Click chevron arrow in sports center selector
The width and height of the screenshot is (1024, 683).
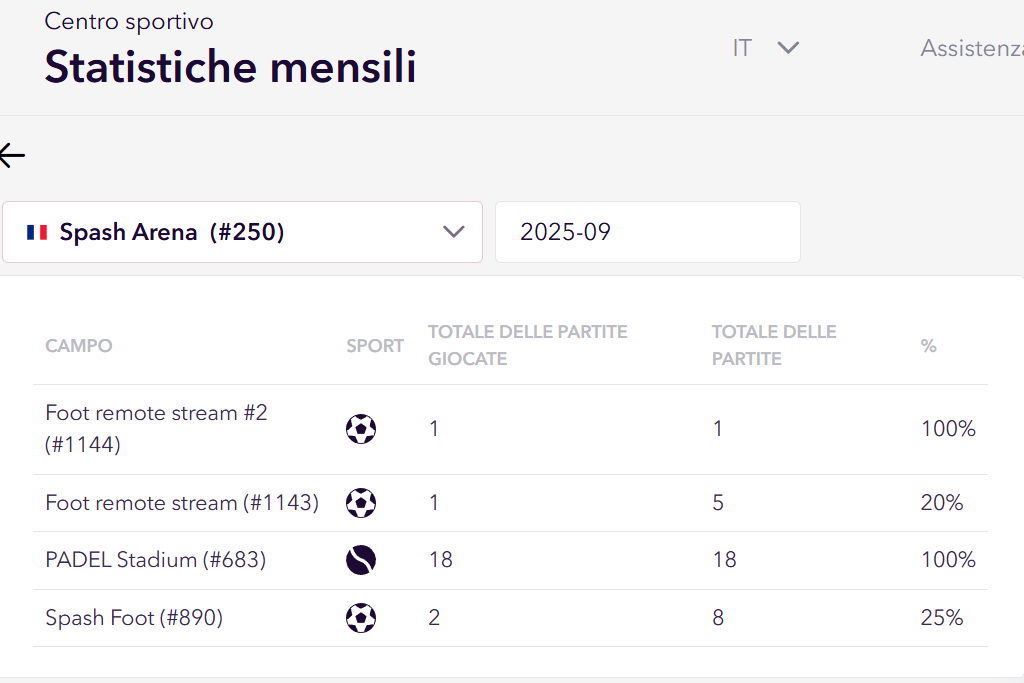(x=454, y=232)
